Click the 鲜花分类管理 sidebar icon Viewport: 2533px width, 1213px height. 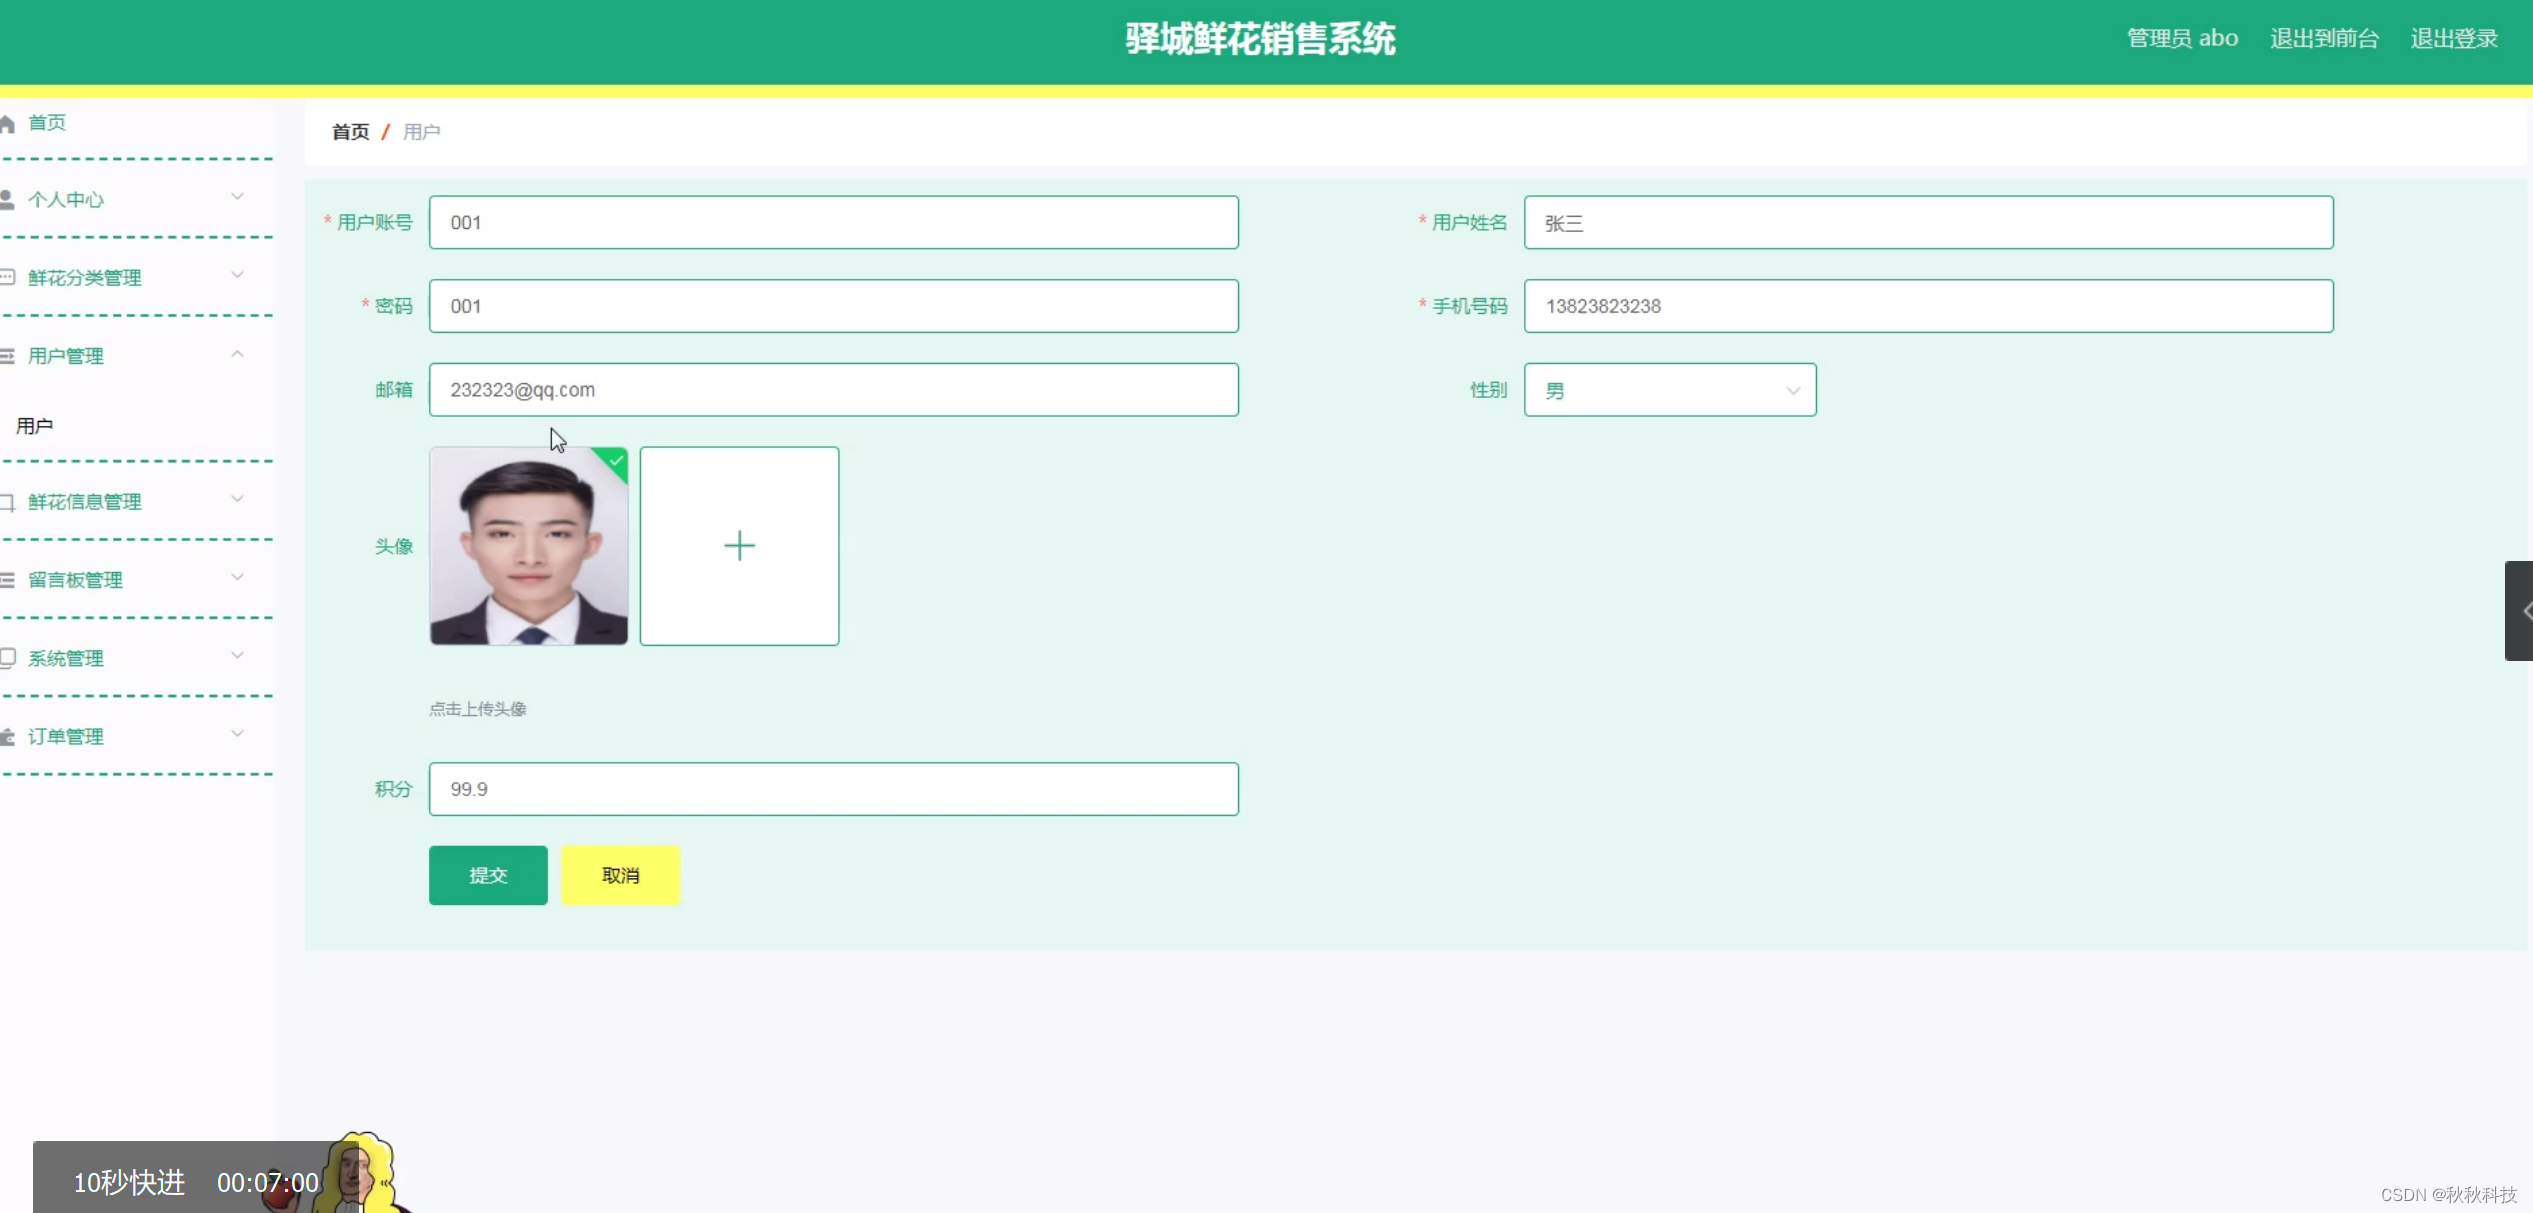pyautogui.click(x=7, y=278)
